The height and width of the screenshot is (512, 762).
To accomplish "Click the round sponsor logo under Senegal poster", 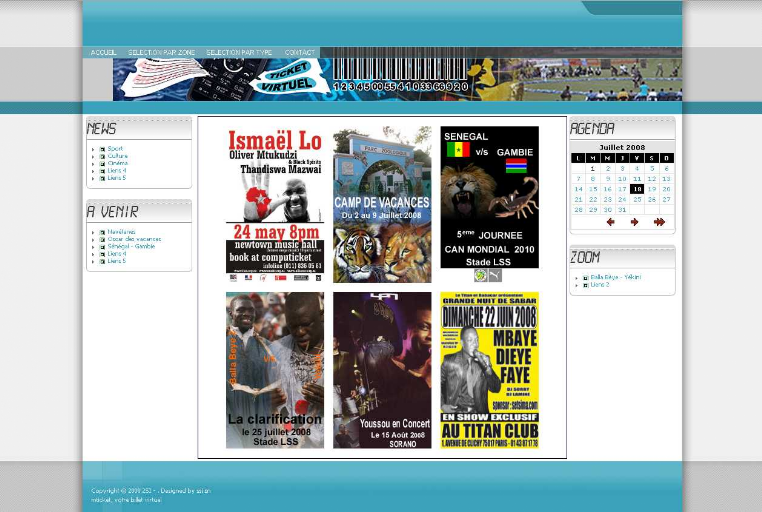I will point(481,275).
